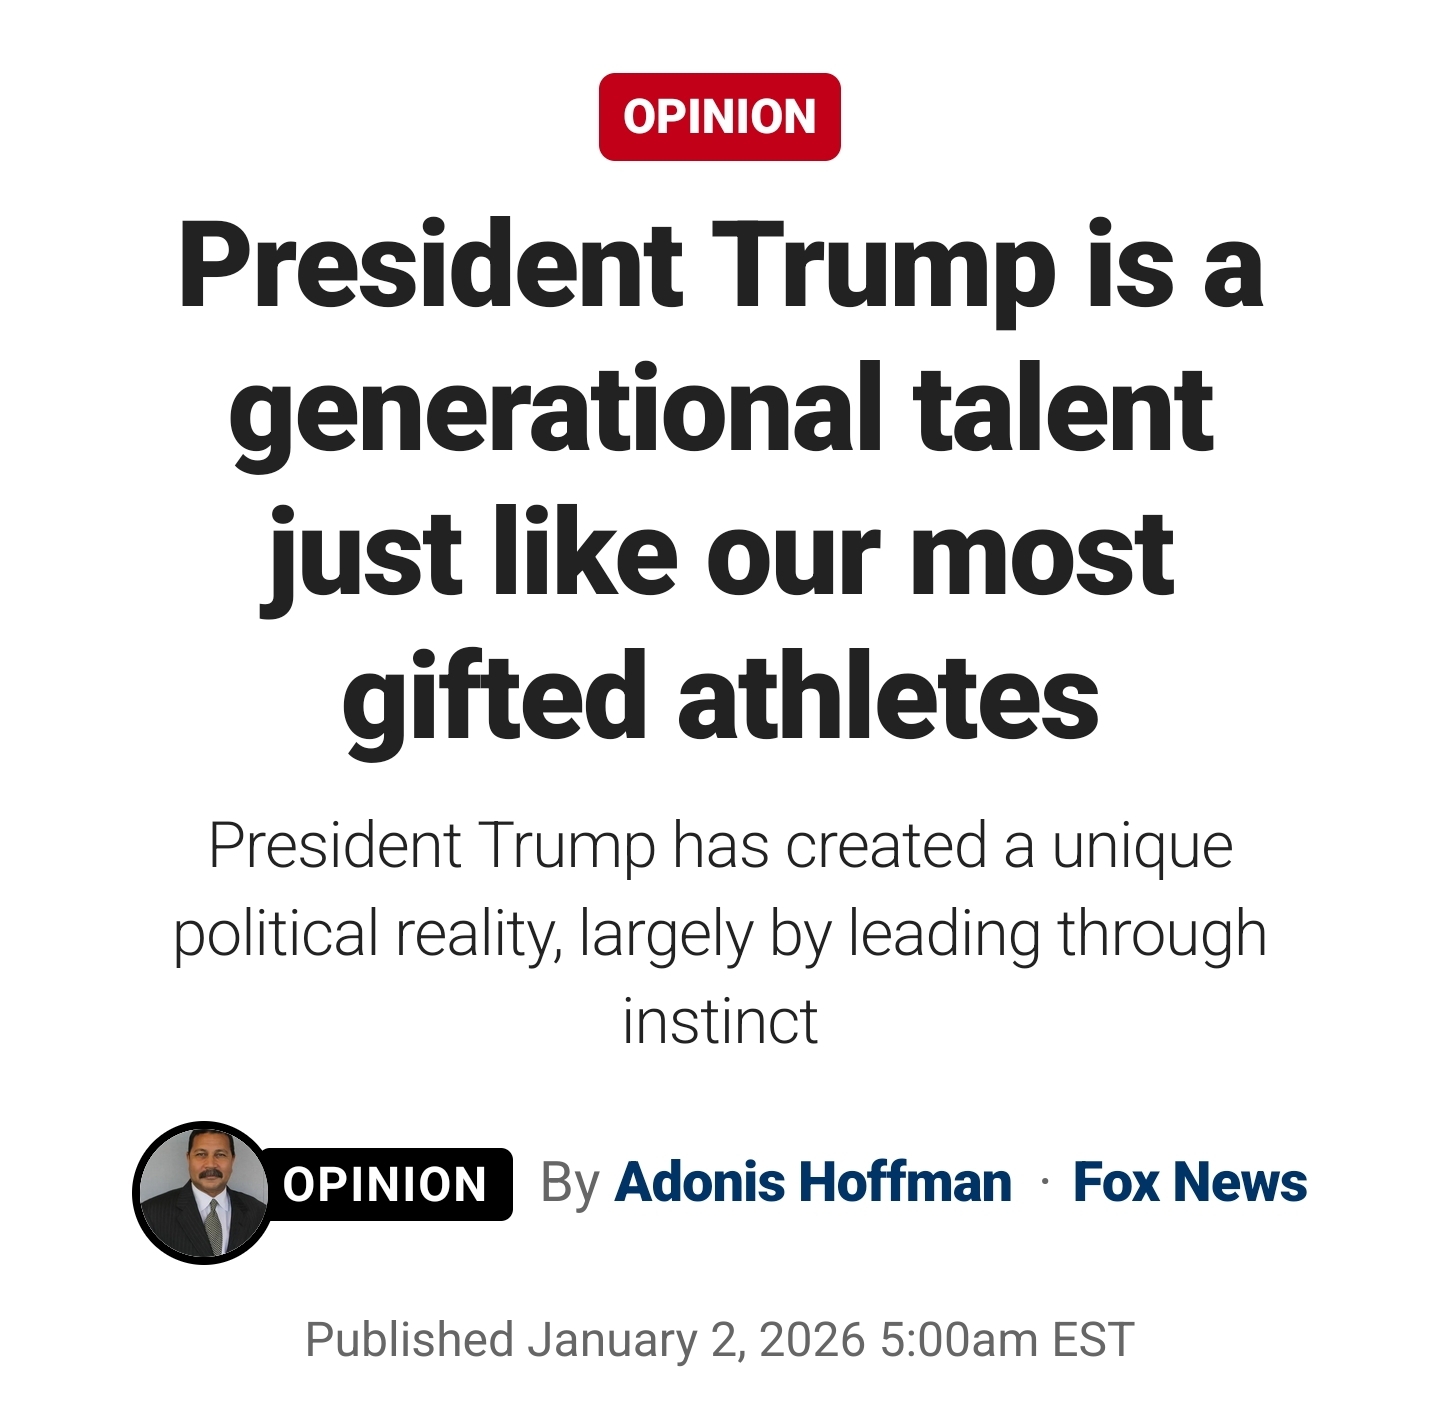The height and width of the screenshot is (1408, 1440).
Task: Click the word "instinct" in the subheadline
Action: (x=720, y=1021)
